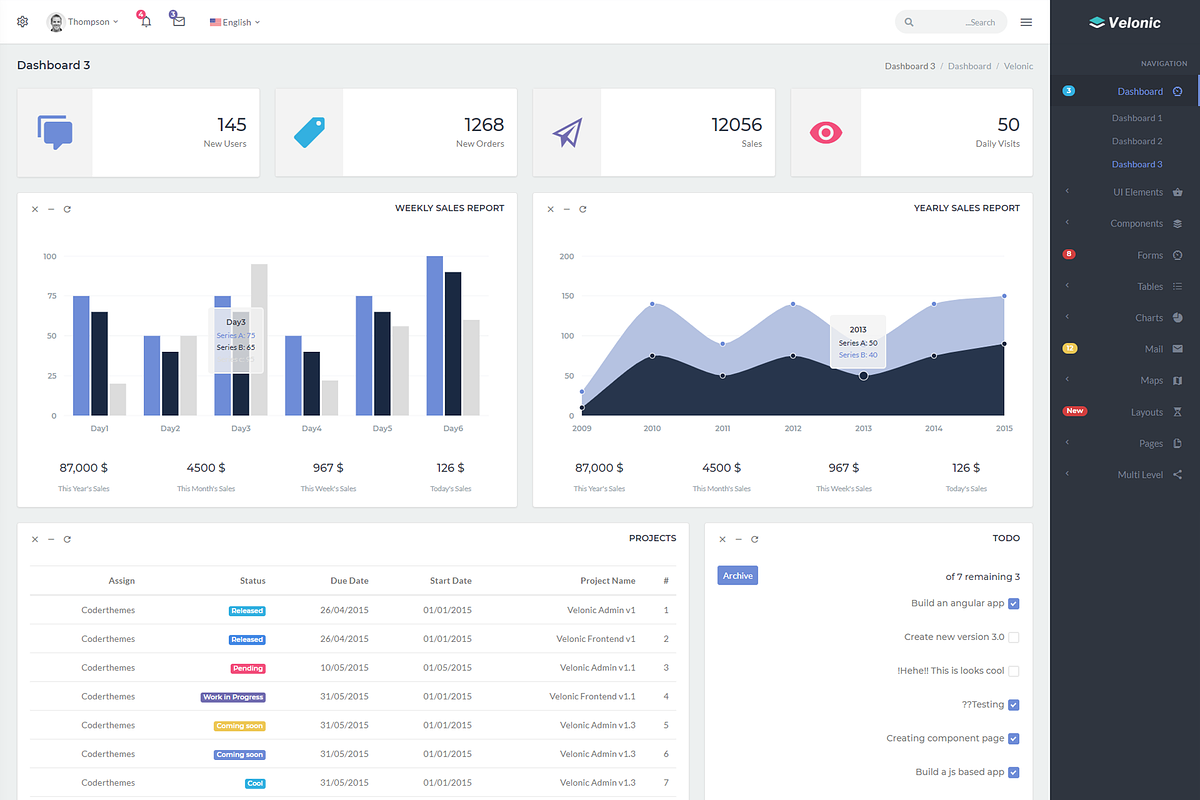Screen dimensions: 1200x800
Task: Open the English language dropdown
Action: coord(234,21)
